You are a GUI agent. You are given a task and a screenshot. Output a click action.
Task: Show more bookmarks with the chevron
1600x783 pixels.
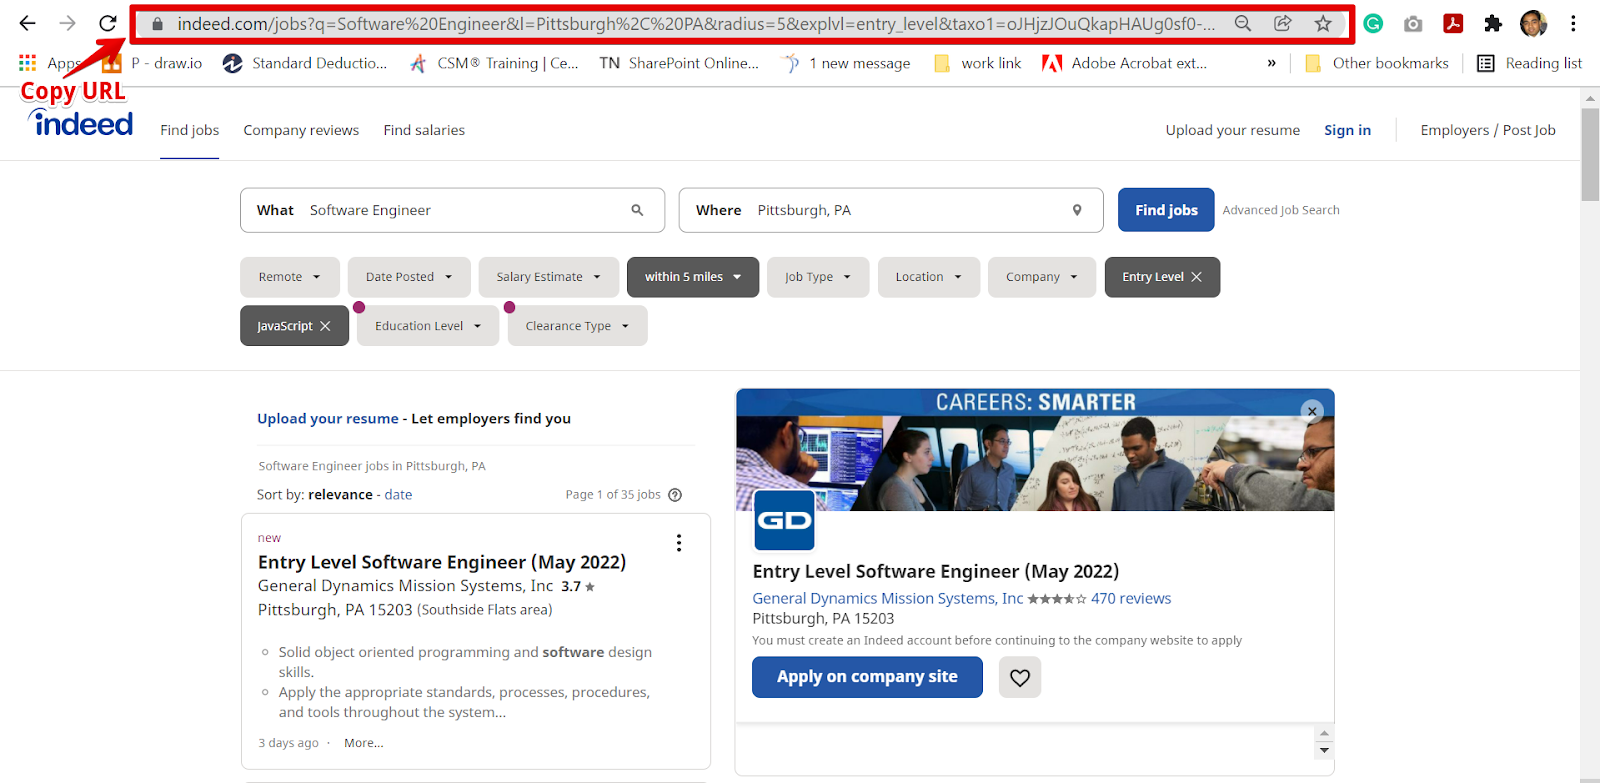[1271, 63]
